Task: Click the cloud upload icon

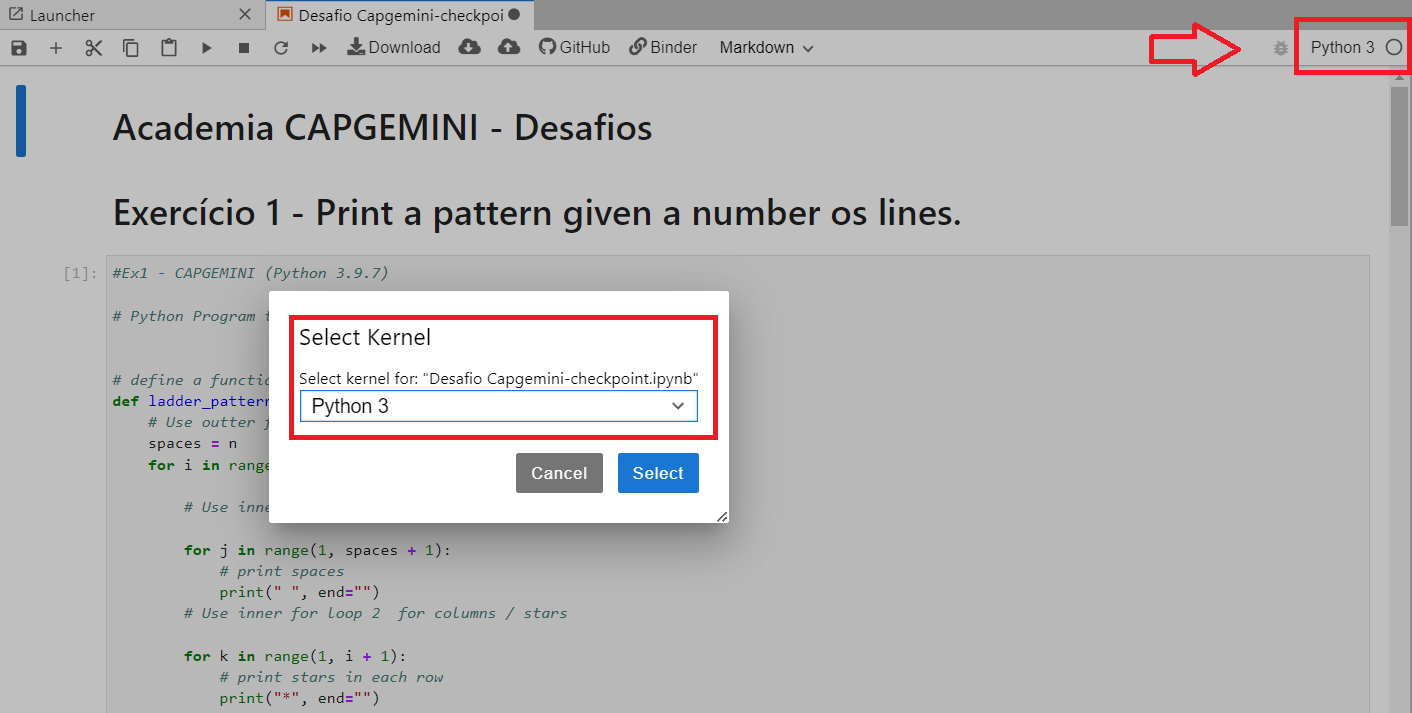Action: click(x=509, y=47)
